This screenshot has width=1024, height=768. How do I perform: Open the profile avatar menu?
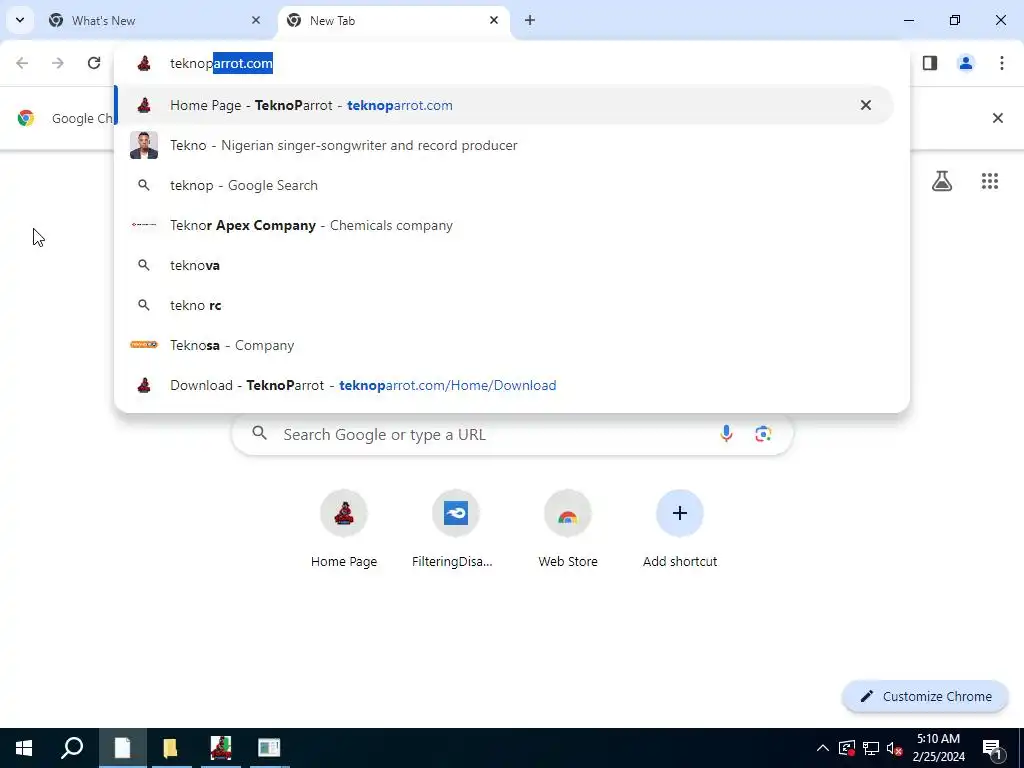click(966, 63)
